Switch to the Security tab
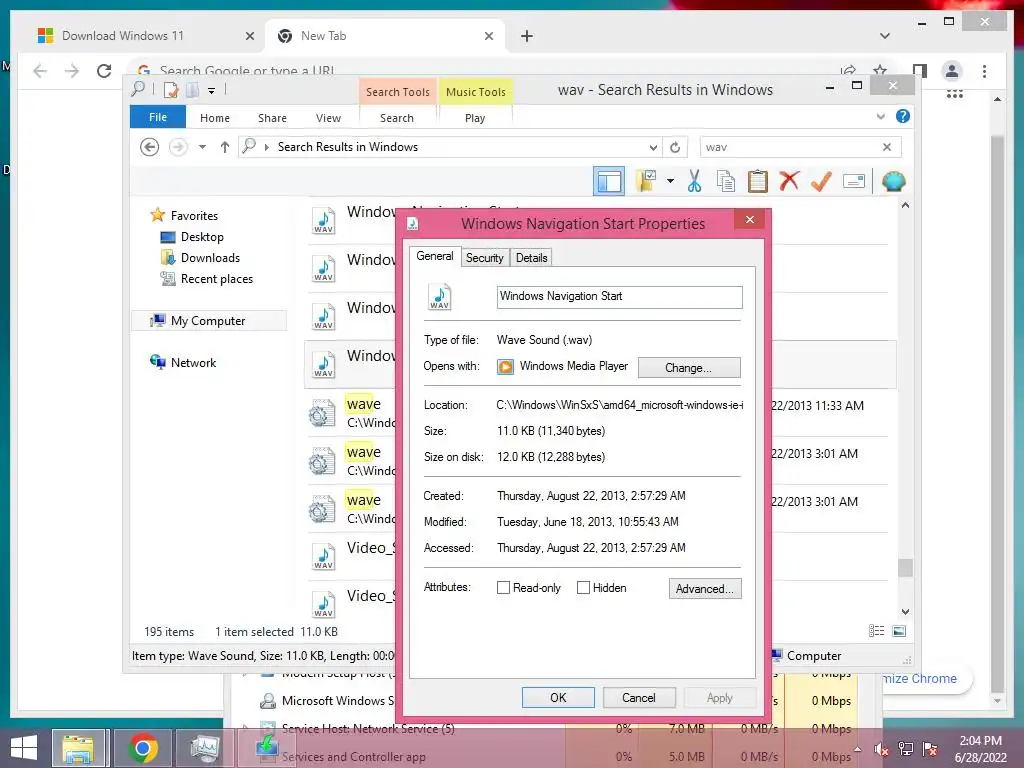This screenshot has width=1024, height=768. (485, 258)
